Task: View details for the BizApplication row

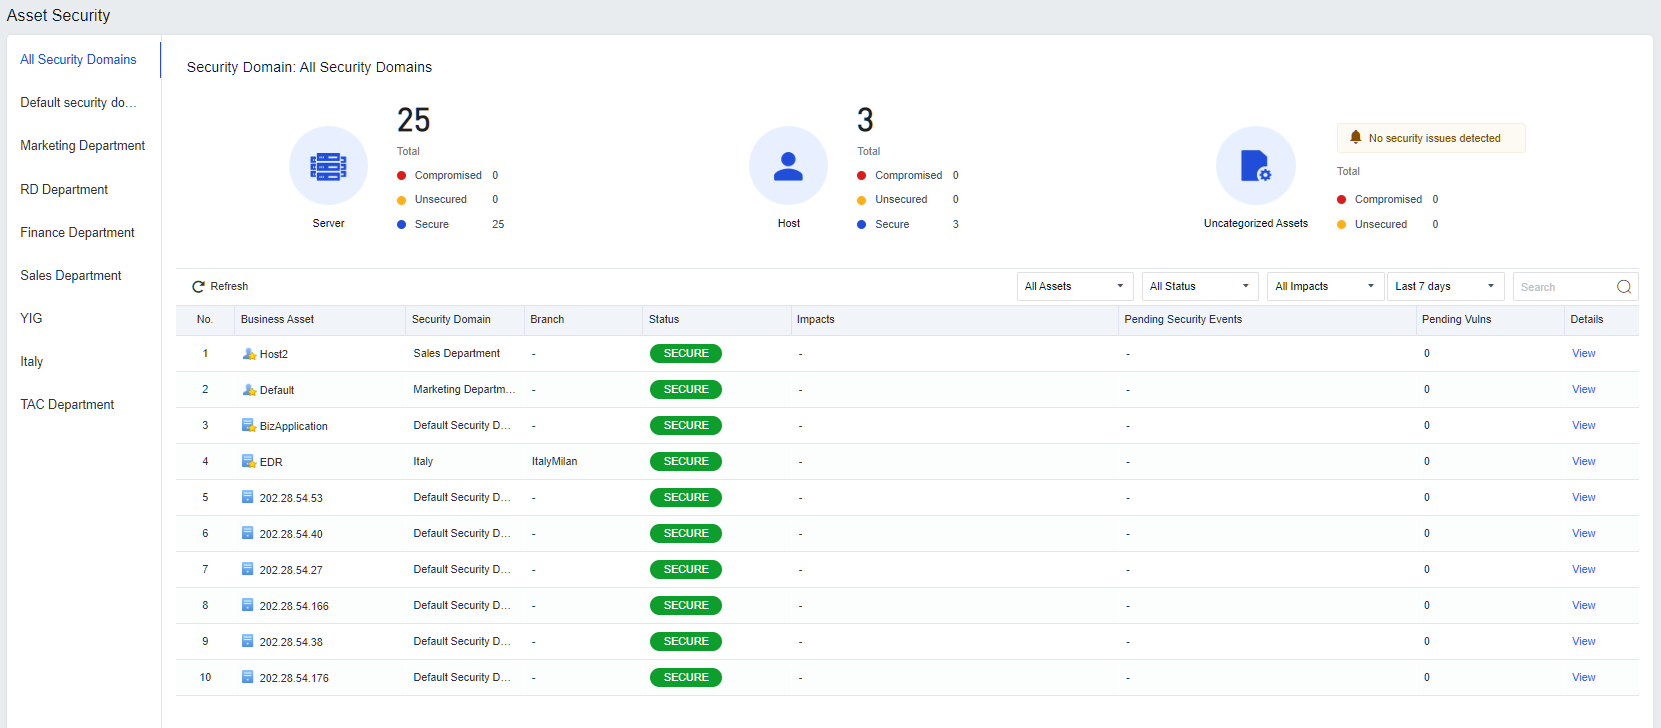Action: tap(1583, 425)
